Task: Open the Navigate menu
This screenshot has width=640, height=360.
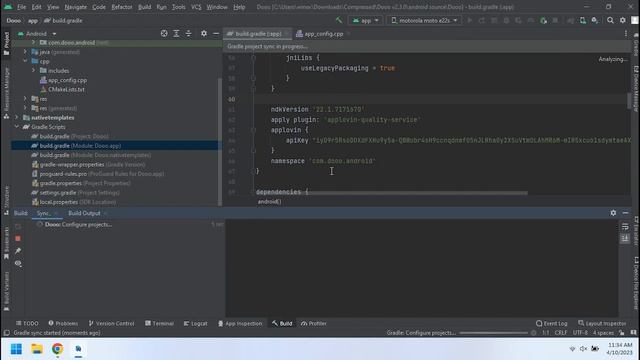Action: [x=76, y=7]
